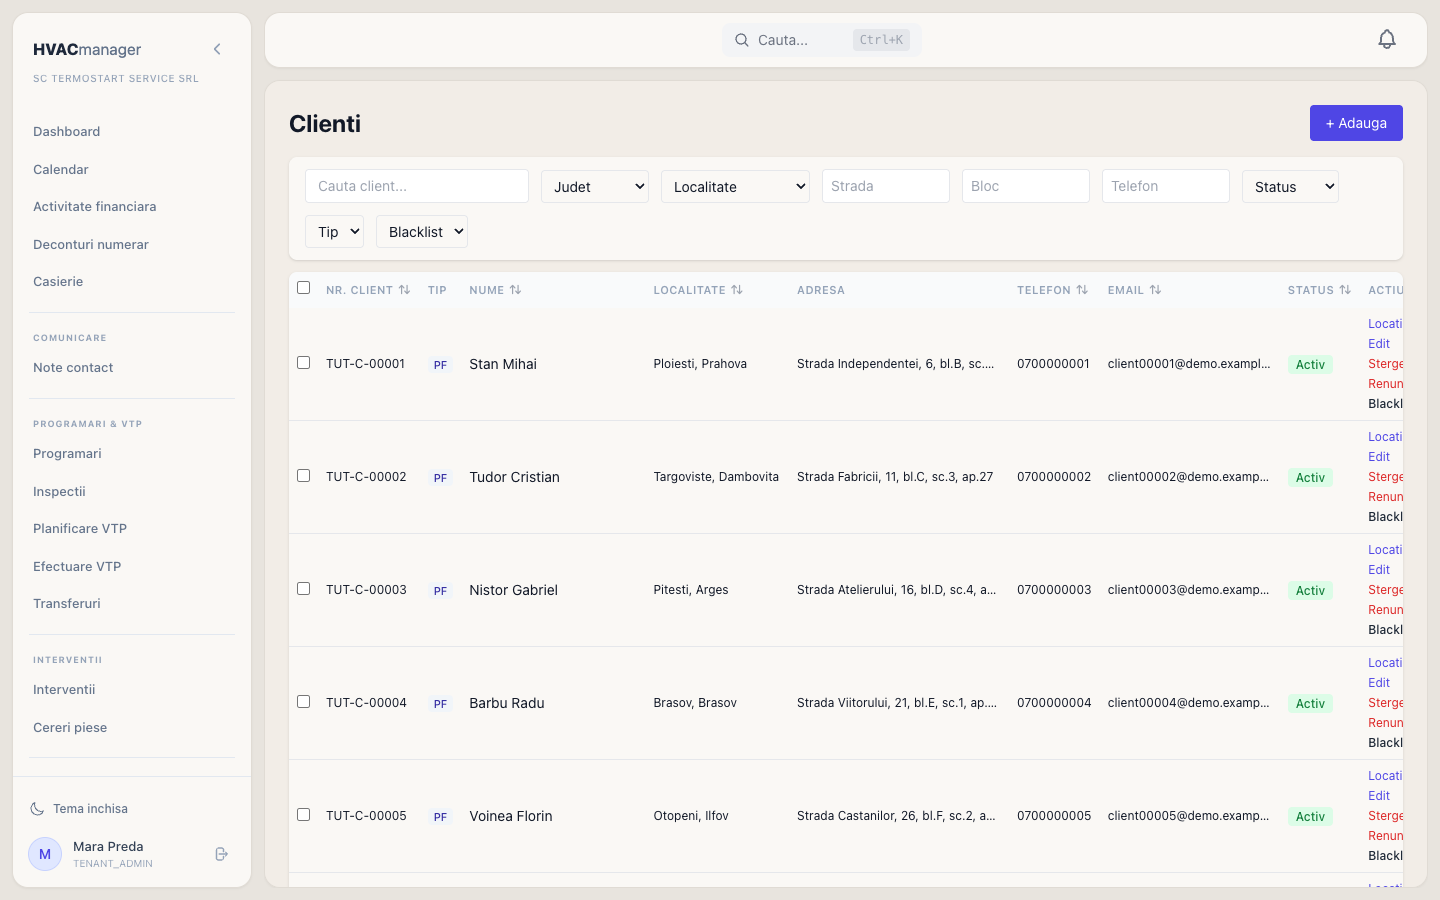Screen dimensions: 1440x900
Task: Click the Telefon filter field
Action: (1166, 186)
